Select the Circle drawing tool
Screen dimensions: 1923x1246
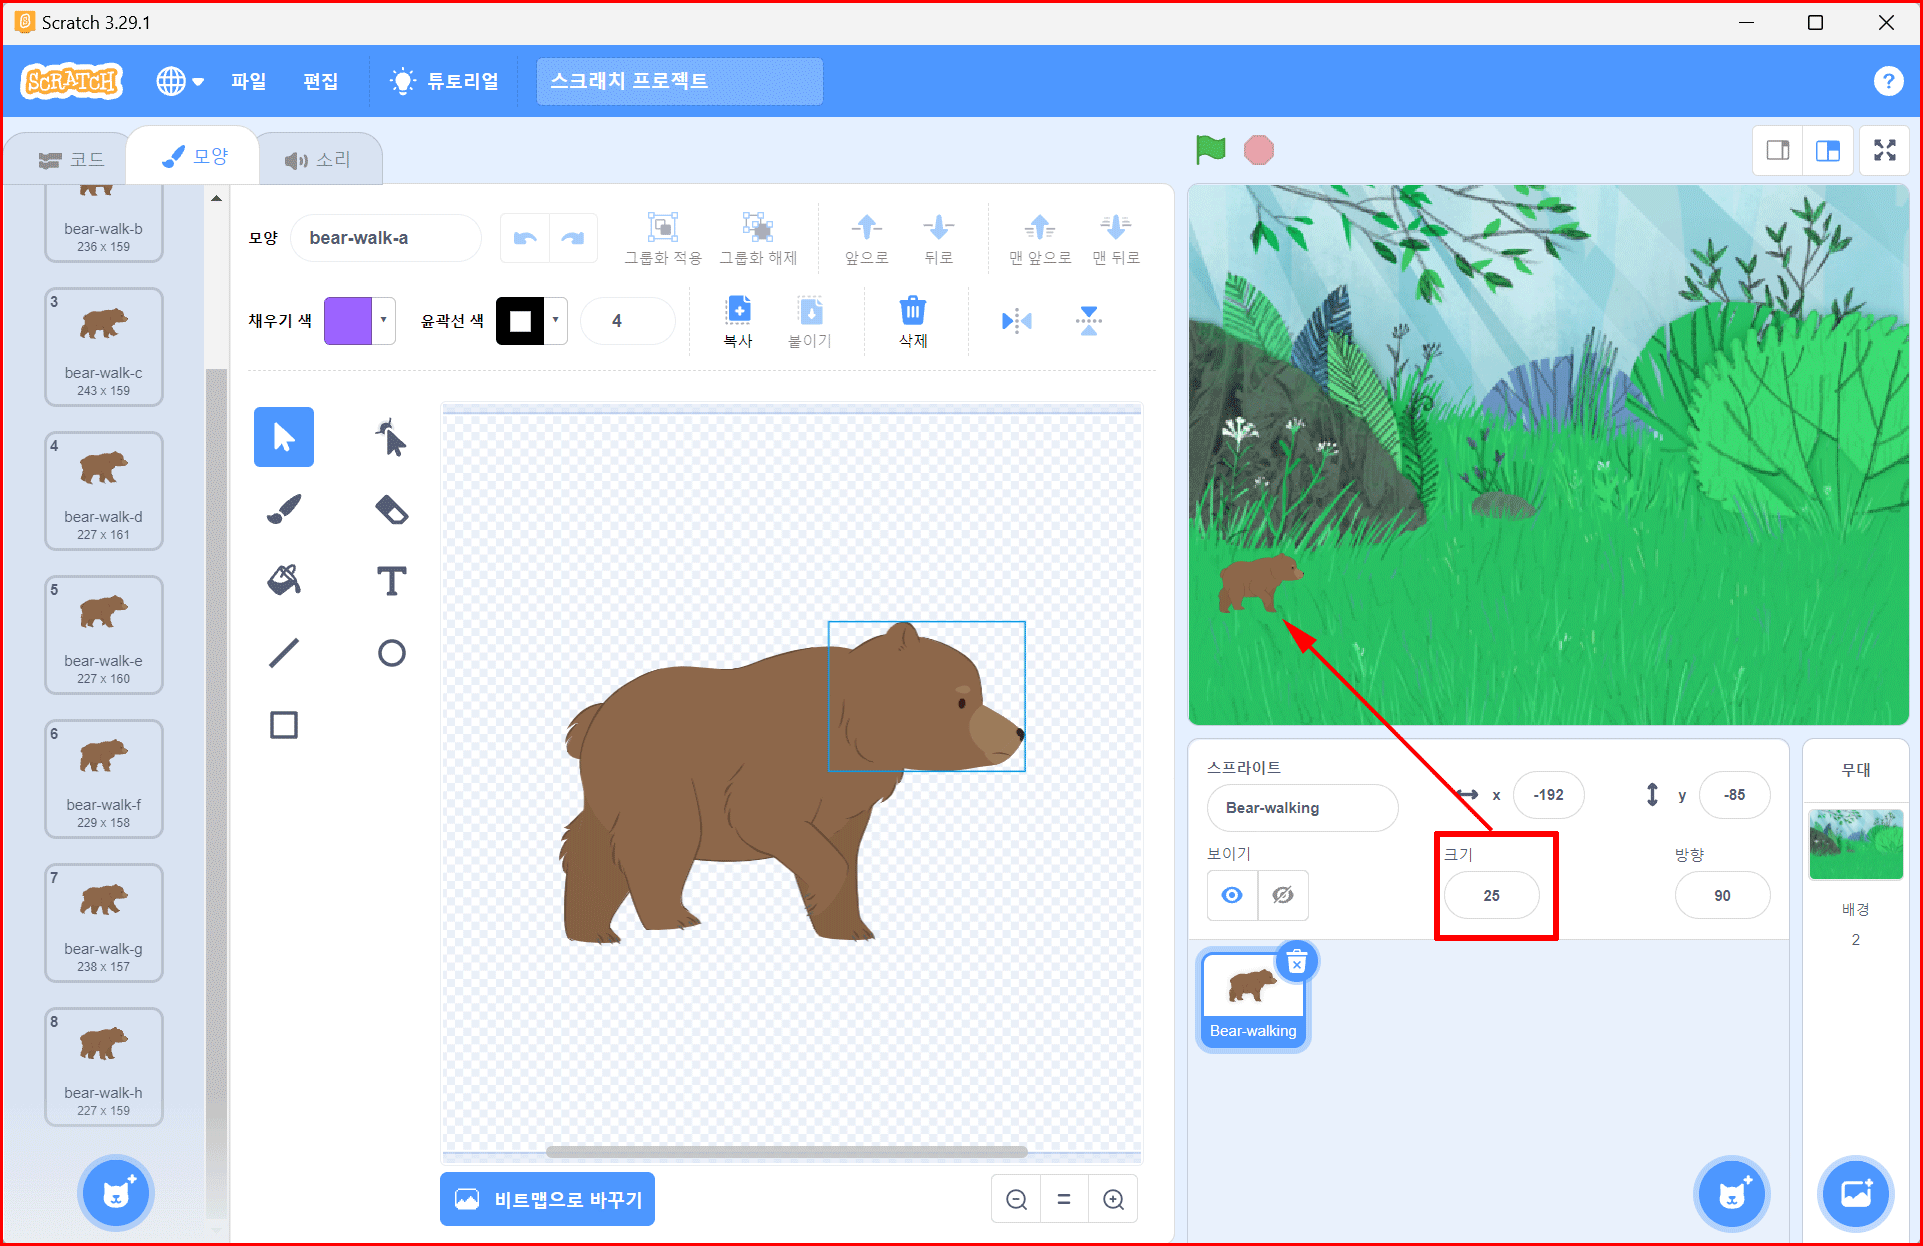(x=391, y=653)
